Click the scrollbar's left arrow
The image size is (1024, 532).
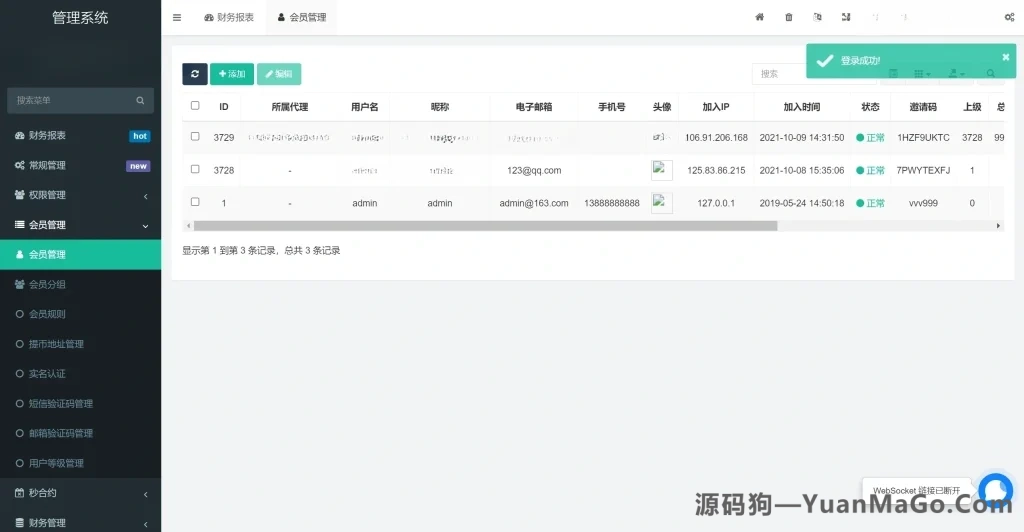[x=189, y=226]
